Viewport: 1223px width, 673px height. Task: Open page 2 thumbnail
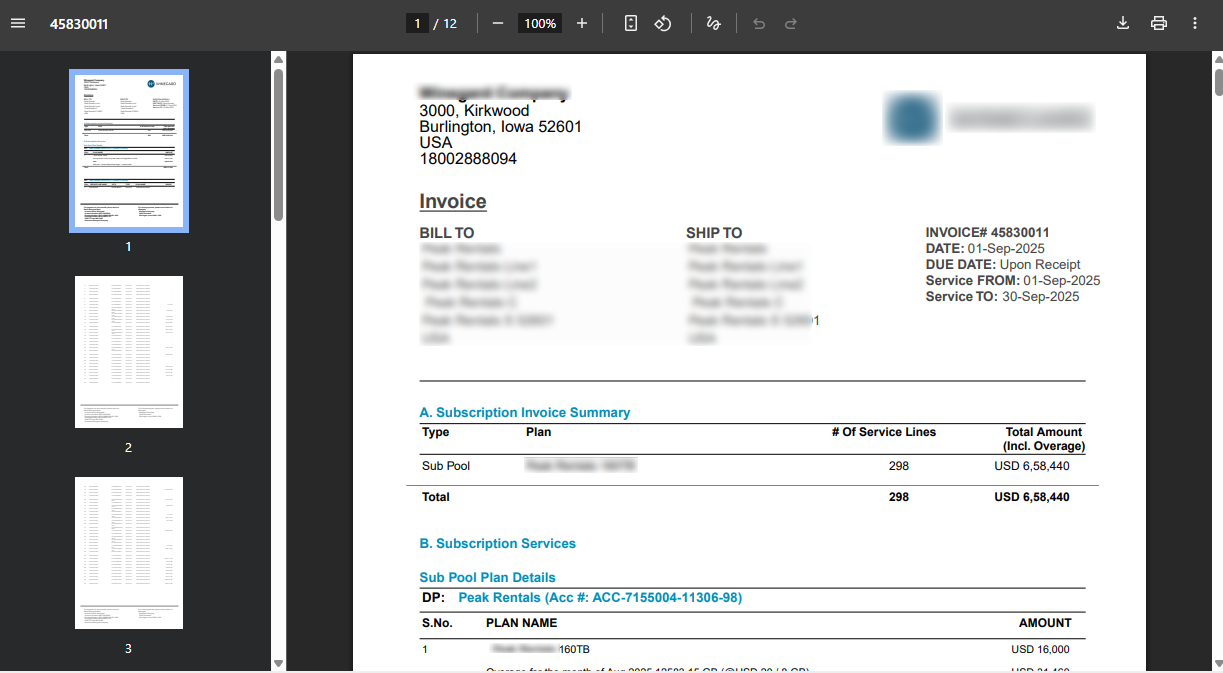[129, 352]
